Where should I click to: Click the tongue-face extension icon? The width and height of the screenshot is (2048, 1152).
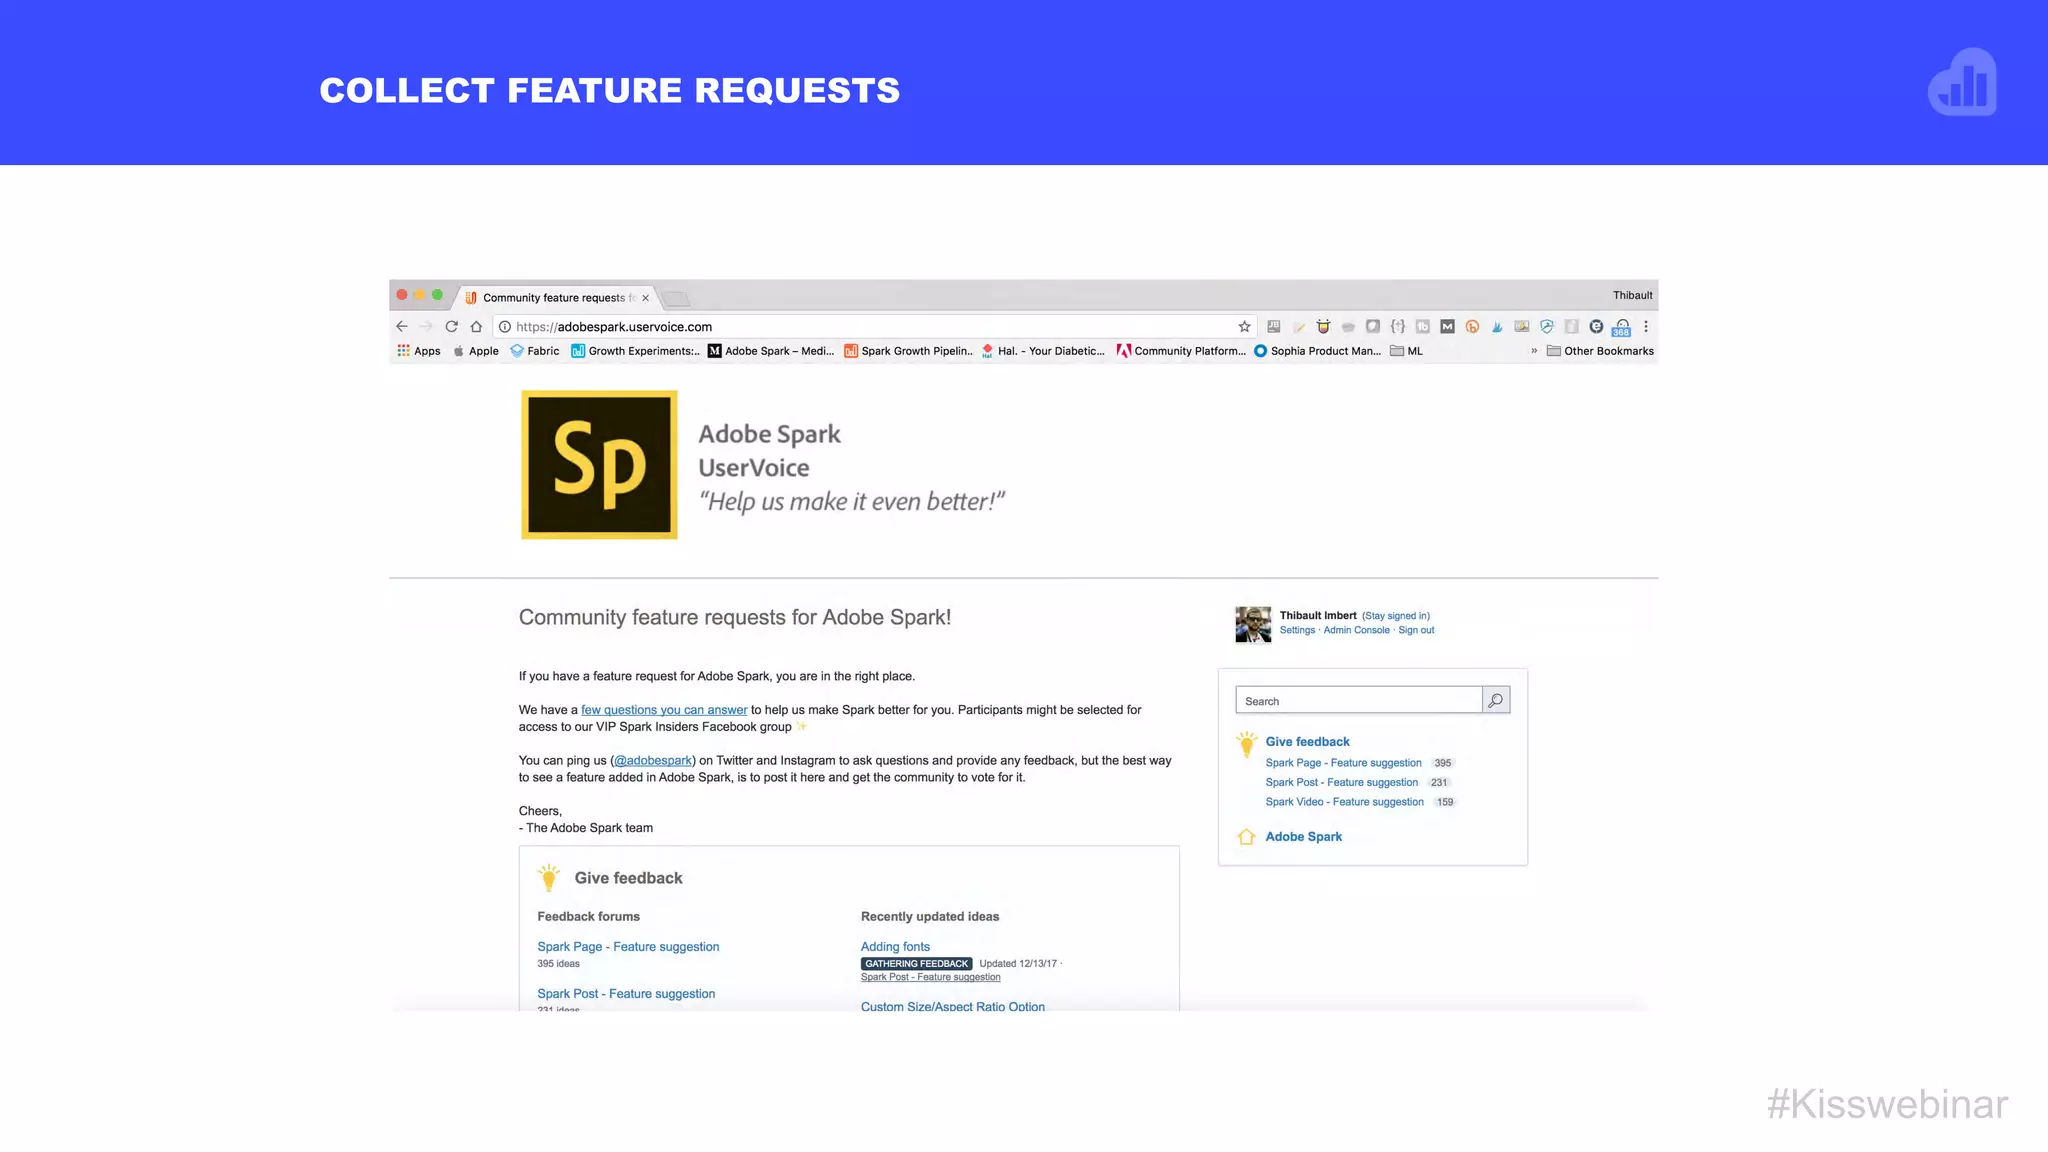click(1323, 326)
